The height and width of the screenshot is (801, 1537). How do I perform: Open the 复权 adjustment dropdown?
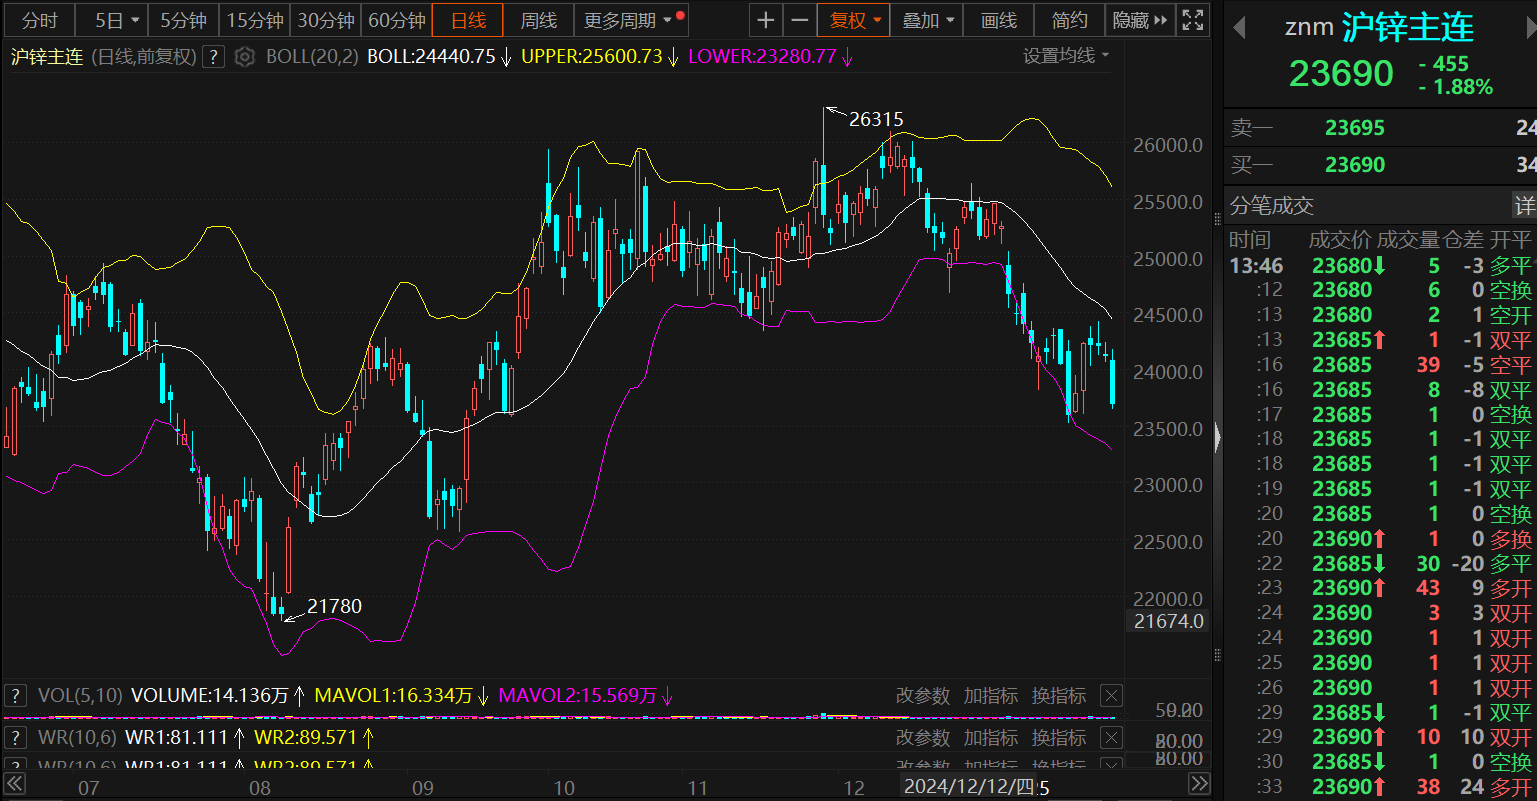[853, 20]
